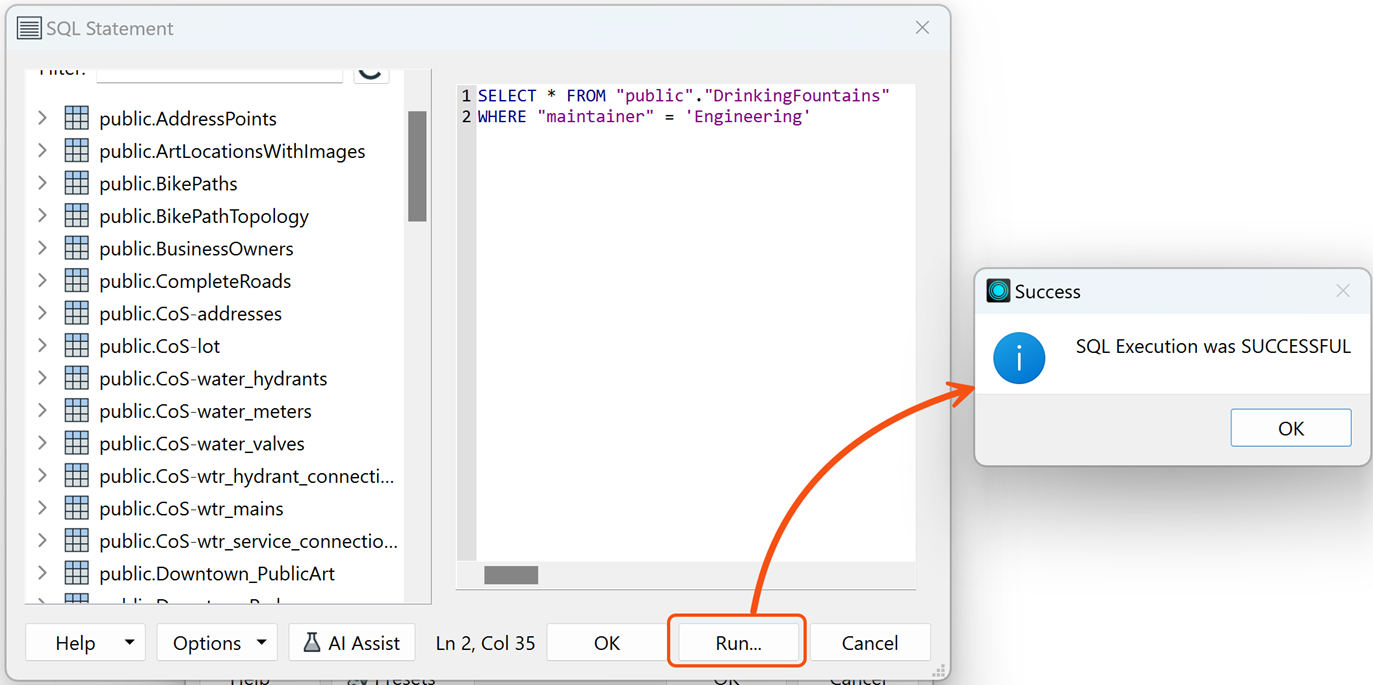The width and height of the screenshot is (1373, 685).
Task: Close the SQL Statement window
Action: click(922, 28)
